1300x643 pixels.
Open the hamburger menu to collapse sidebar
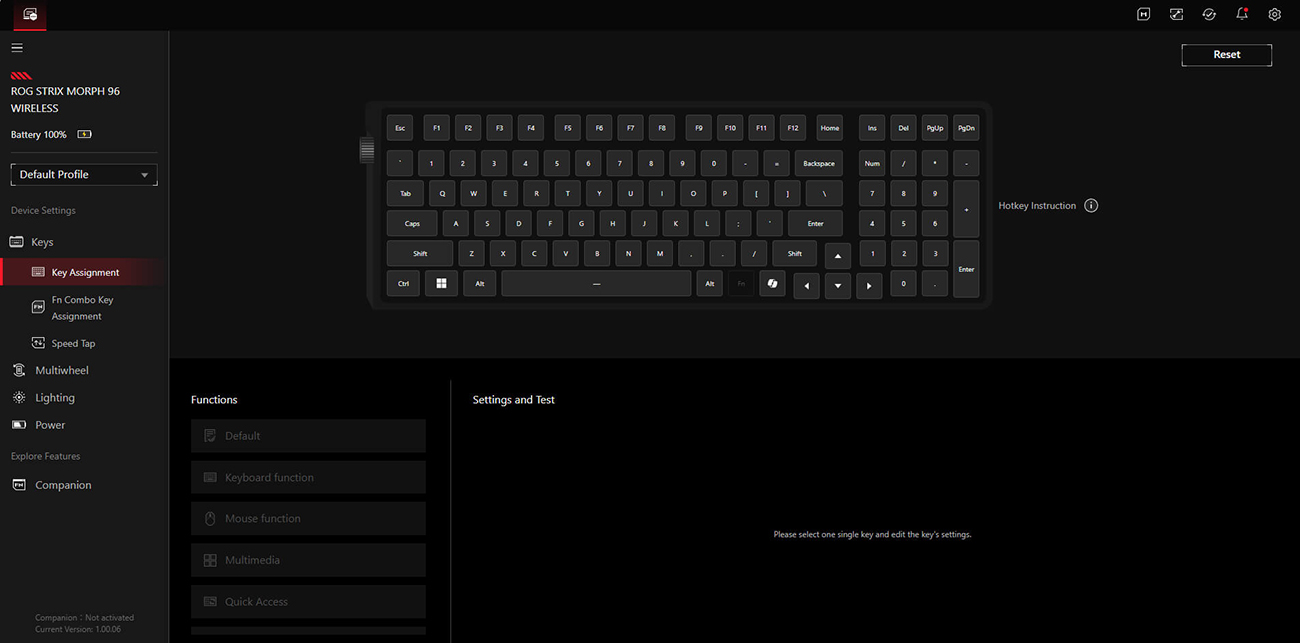[x=17, y=46]
